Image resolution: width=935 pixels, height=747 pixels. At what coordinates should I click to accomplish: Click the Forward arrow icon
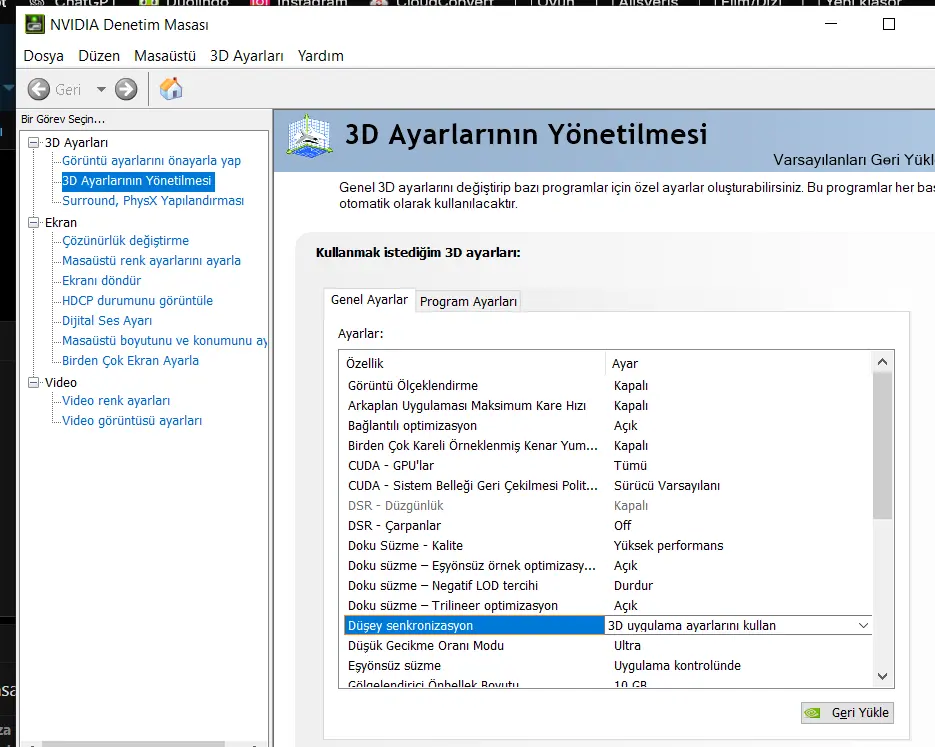126,89
